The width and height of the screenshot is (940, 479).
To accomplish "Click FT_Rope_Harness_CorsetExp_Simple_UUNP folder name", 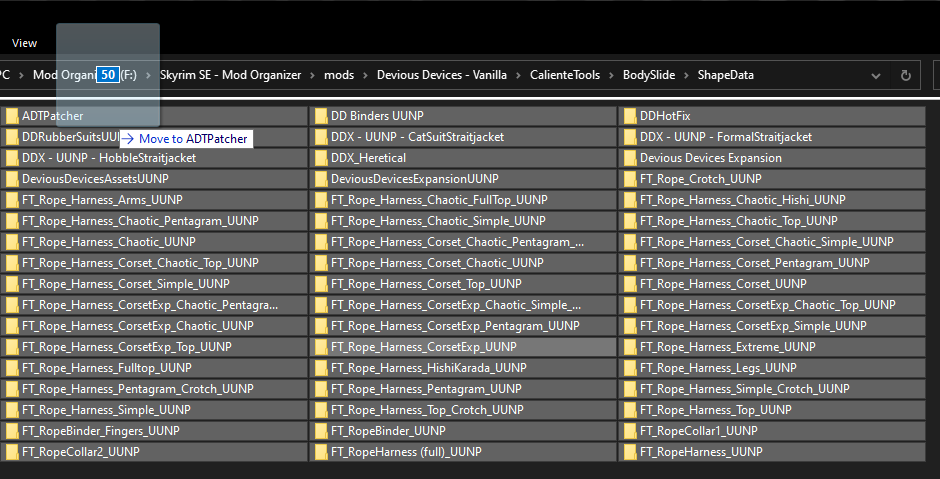I will 753,326.
